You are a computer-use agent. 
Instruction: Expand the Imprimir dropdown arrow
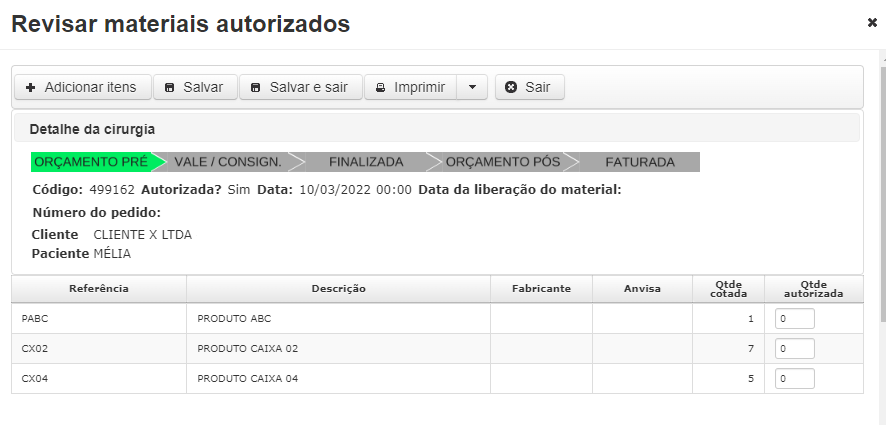pyautogui.click(x=472, y=87)
